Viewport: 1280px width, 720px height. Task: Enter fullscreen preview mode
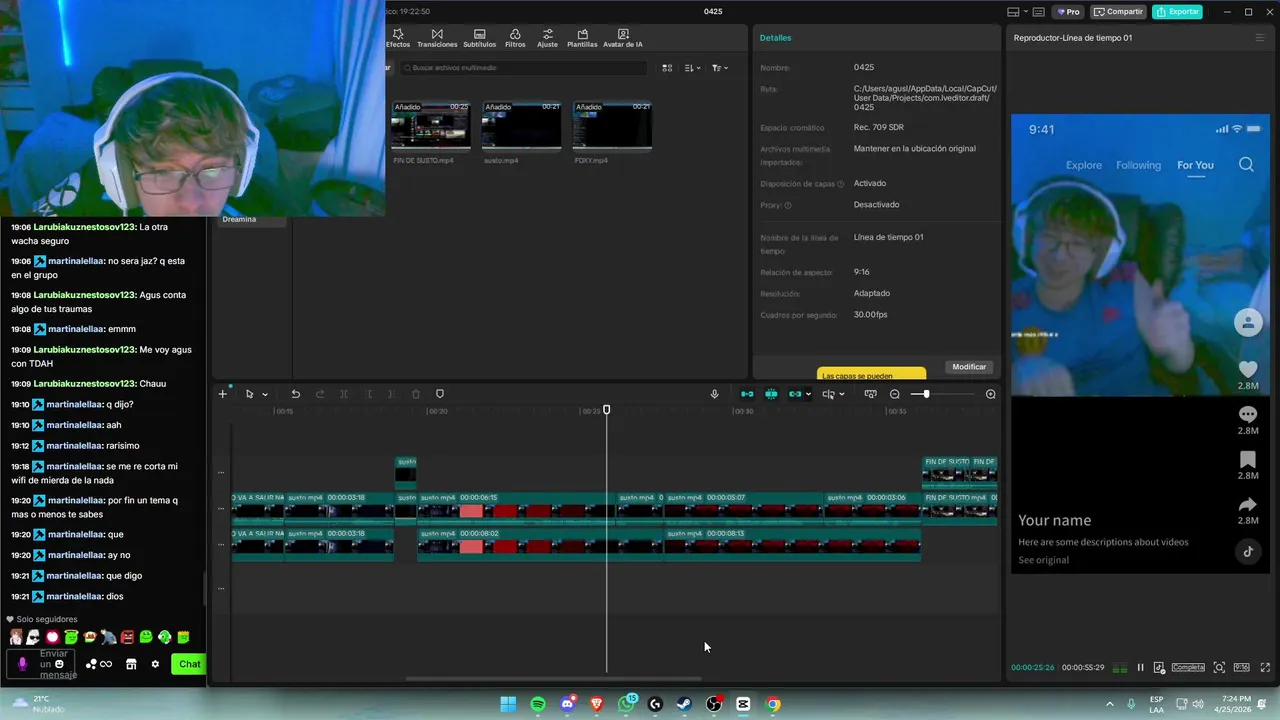pos(1265,667)
